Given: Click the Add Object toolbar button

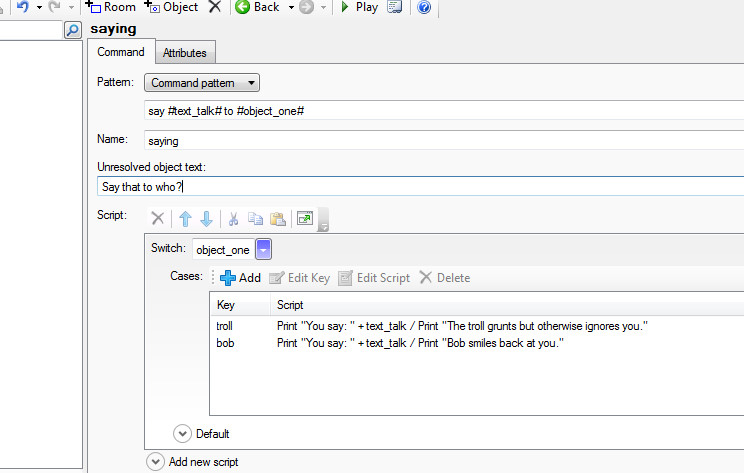Looking at the screenshot, I should tap(172, 7).
